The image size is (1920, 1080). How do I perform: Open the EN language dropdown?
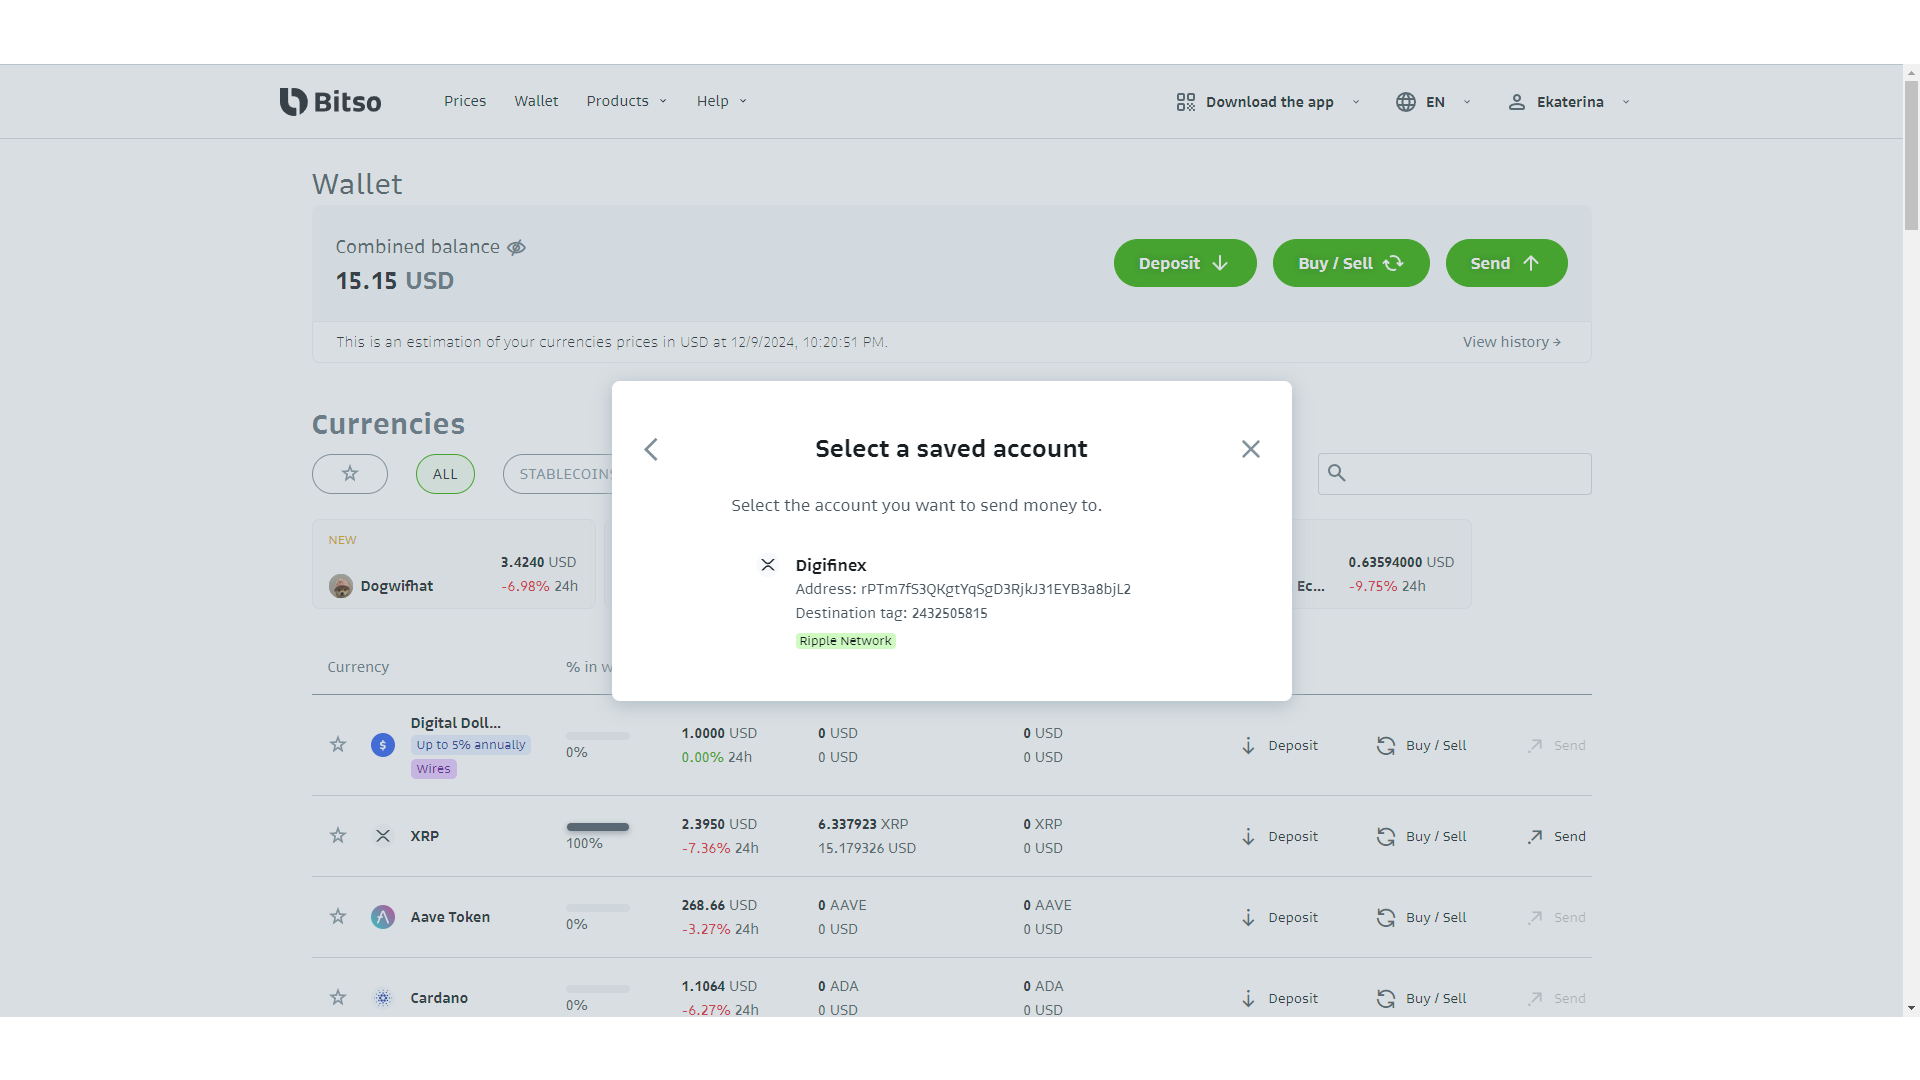[1434, 102]
